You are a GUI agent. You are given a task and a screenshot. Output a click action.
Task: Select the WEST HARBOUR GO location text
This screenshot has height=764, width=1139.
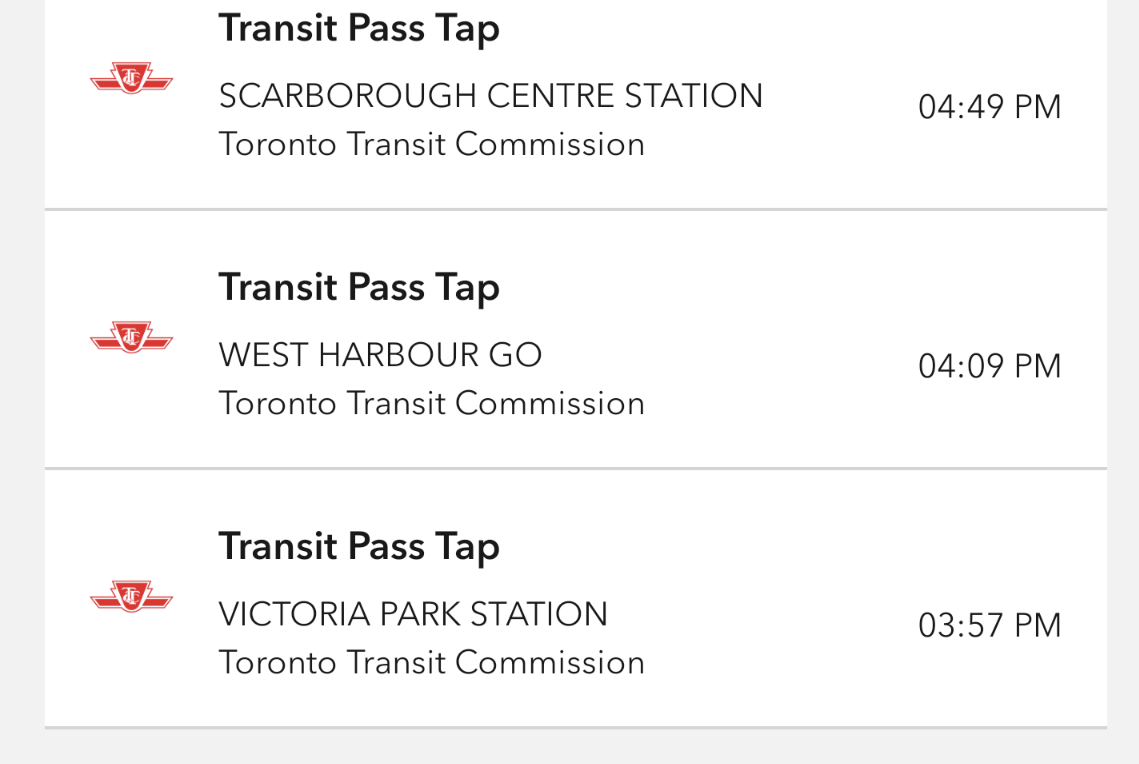(380, 355)
